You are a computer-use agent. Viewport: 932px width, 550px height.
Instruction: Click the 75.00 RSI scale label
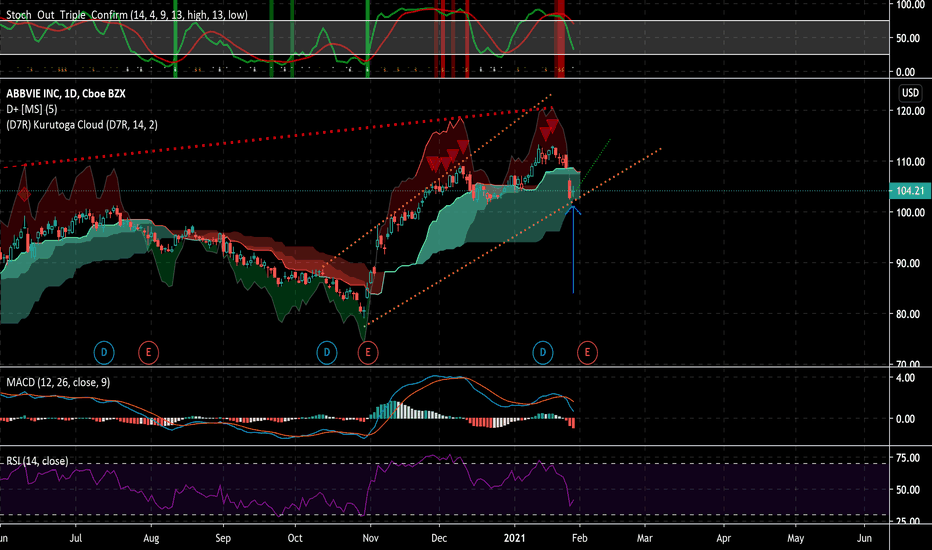[x=908, y=458]
